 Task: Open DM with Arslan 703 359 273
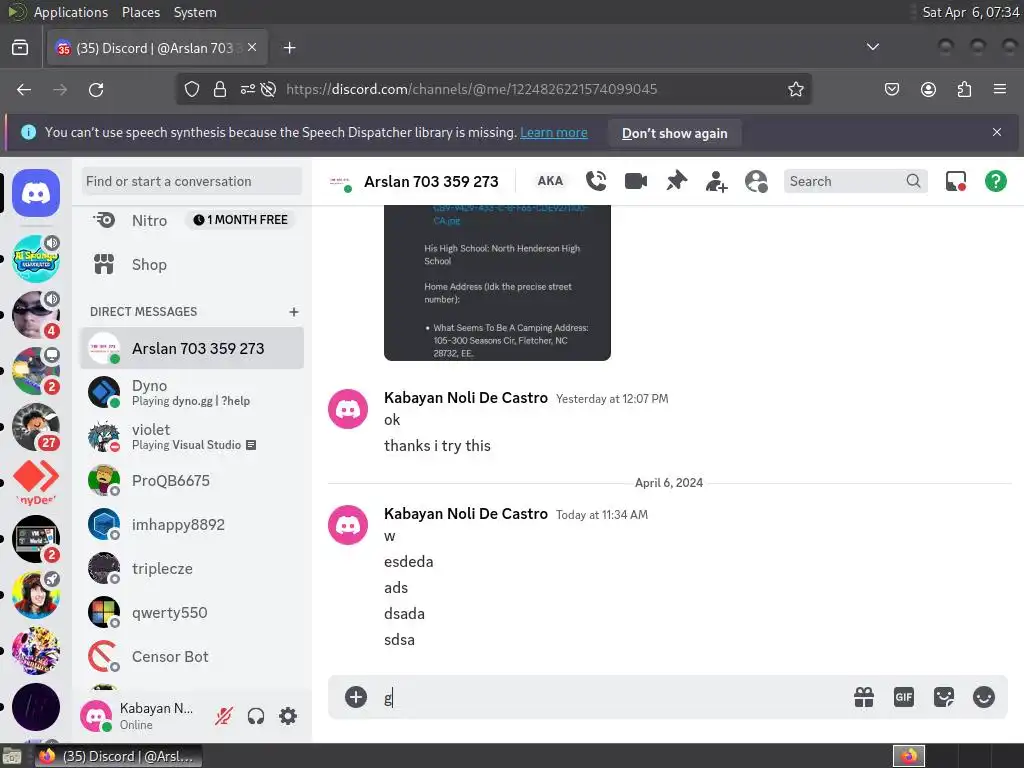click(192, 348)
